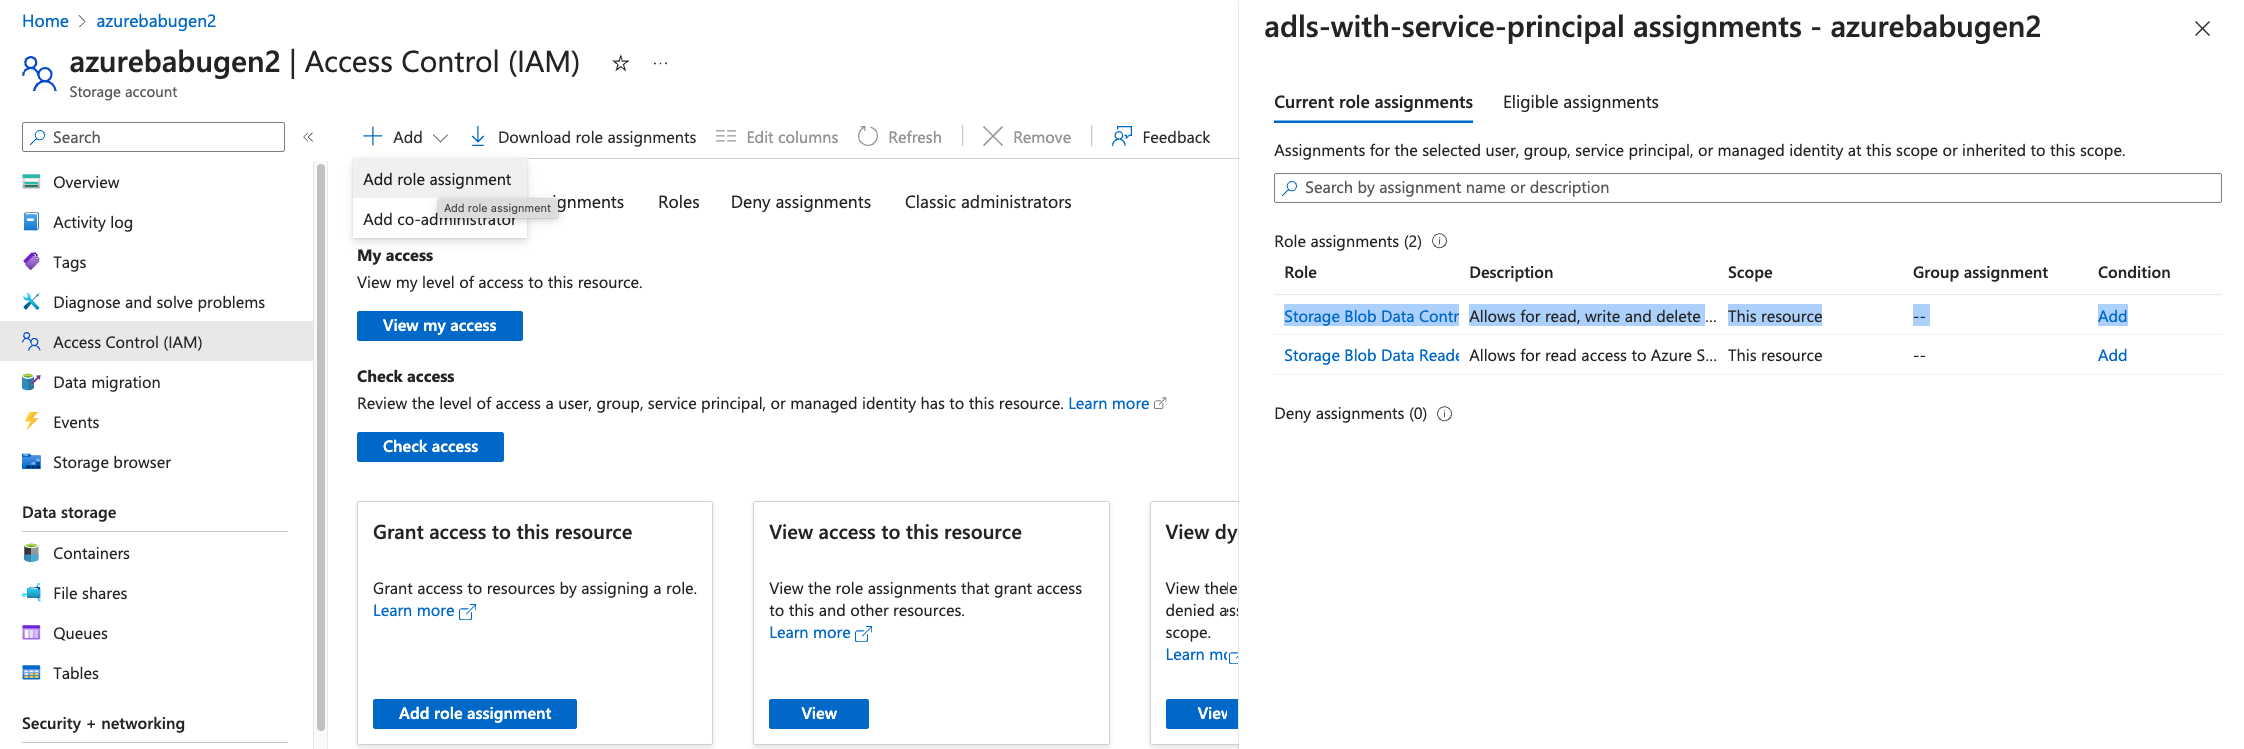The image size is (2244, 749).
Task: Select the Eligible assignments tab
Action: (x=1580, y=102)
